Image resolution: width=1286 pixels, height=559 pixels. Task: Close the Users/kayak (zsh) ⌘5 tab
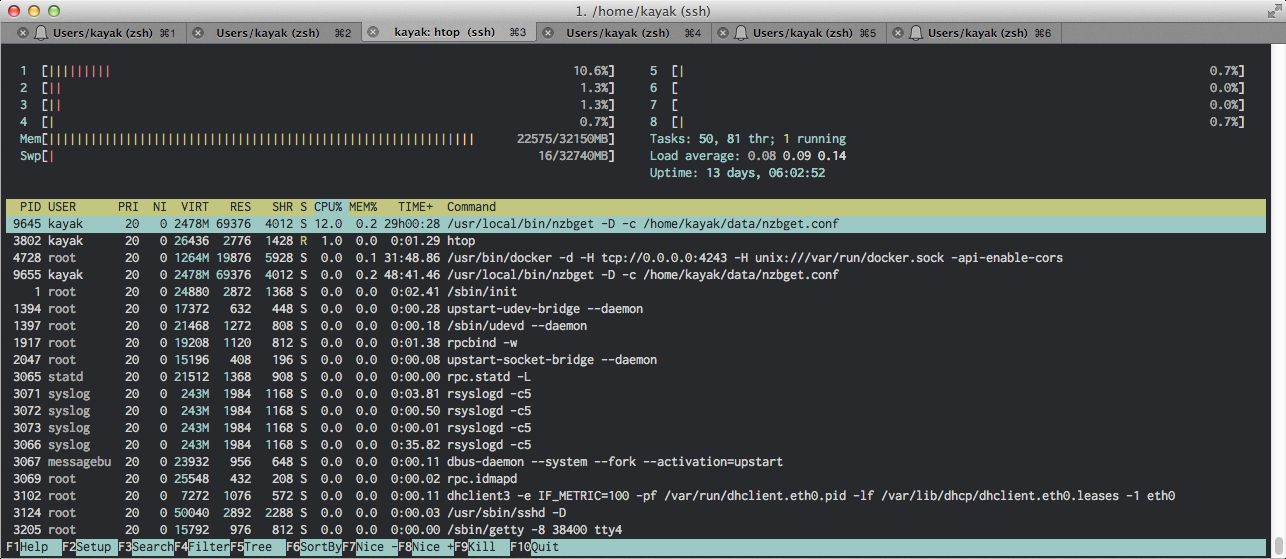(721, 33)
